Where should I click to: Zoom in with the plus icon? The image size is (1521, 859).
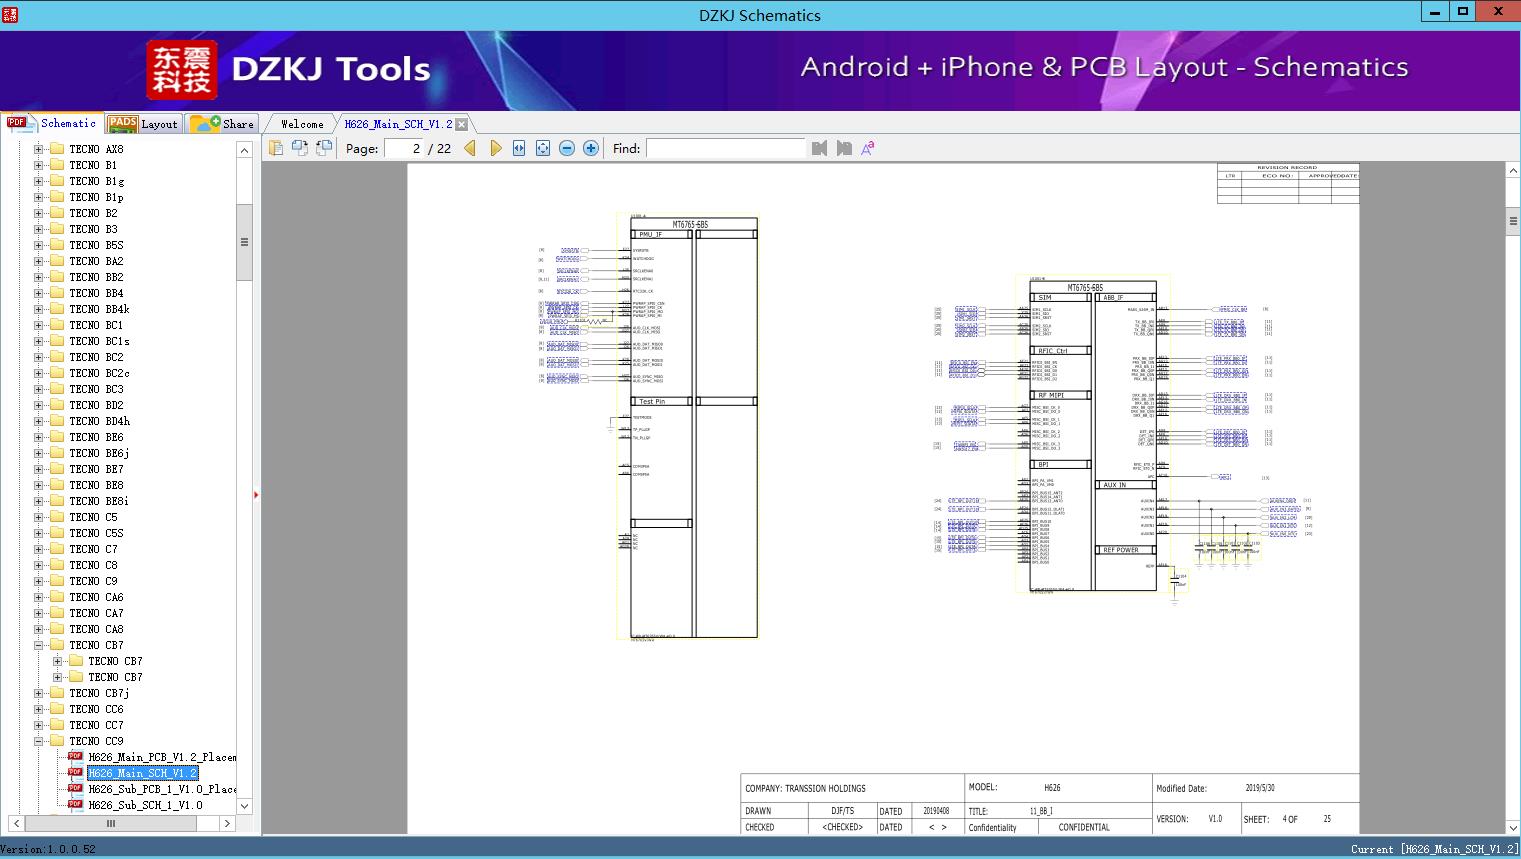pyautogui.click(x=591, y=148)
